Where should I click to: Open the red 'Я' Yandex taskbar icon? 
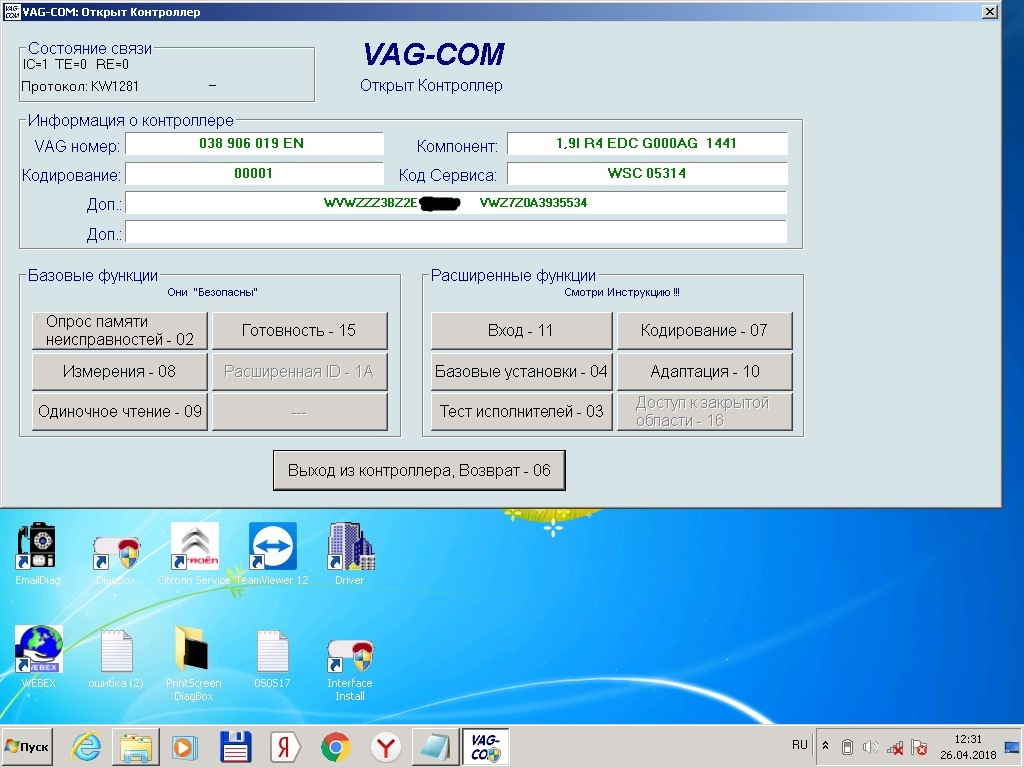(285, 747)
